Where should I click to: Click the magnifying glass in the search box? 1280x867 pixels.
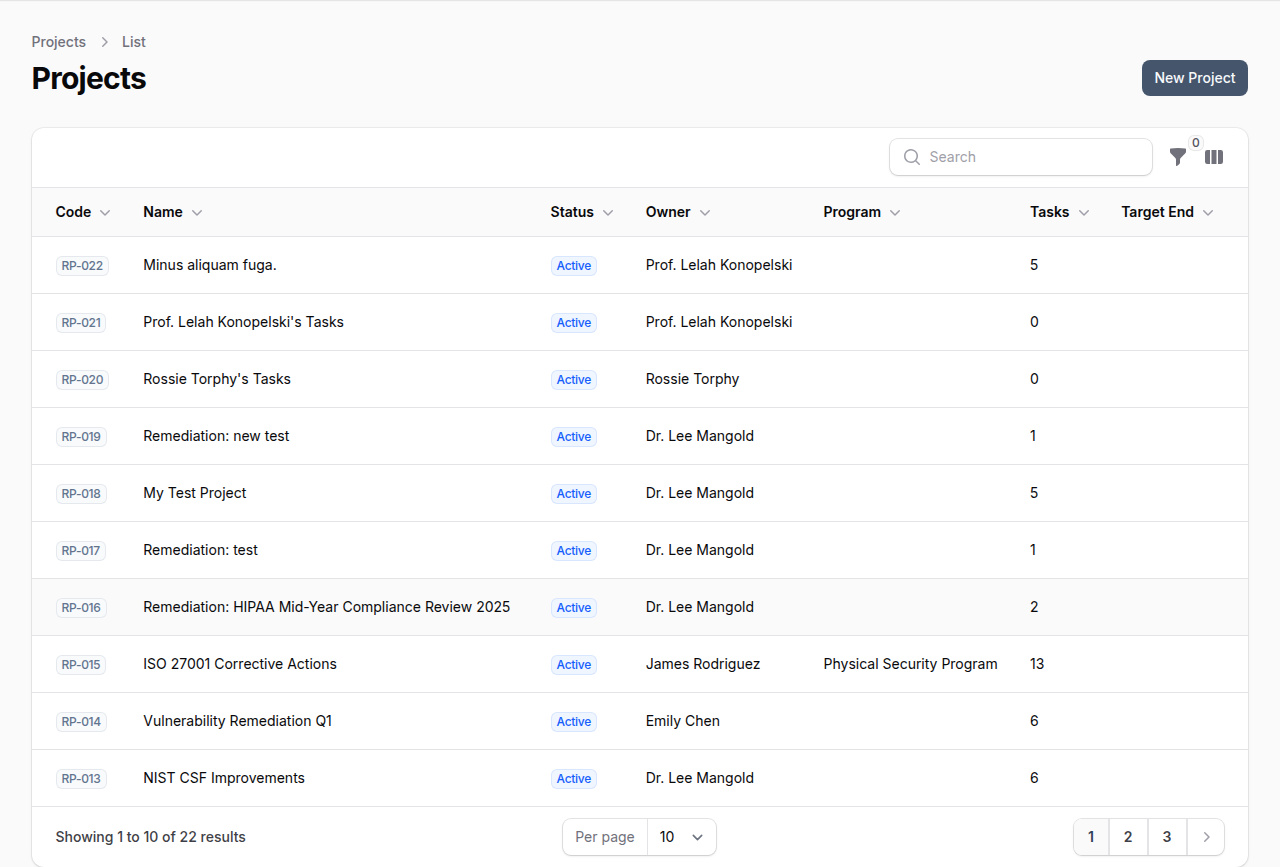click(912, 157)
